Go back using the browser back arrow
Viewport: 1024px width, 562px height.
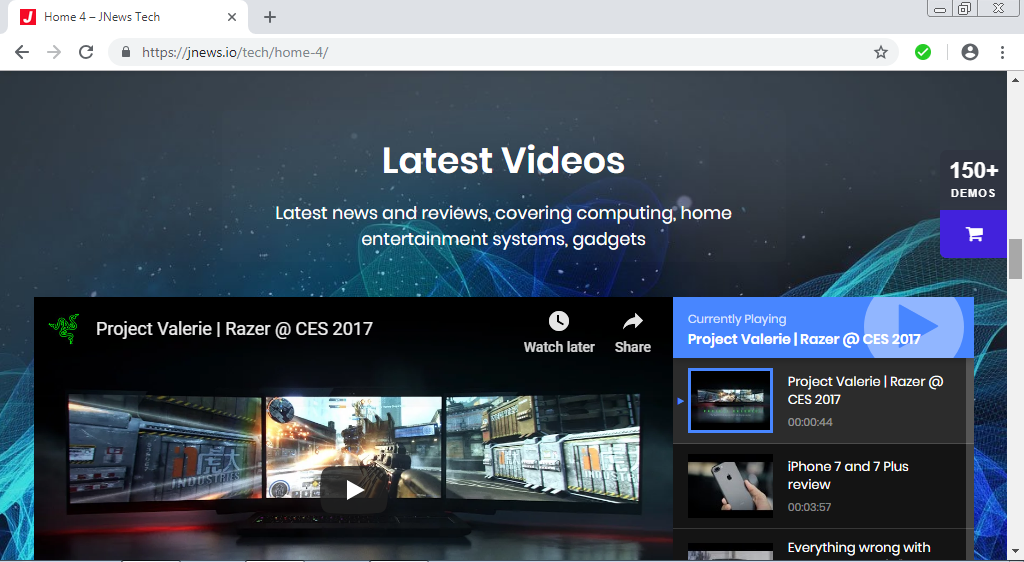22,52
